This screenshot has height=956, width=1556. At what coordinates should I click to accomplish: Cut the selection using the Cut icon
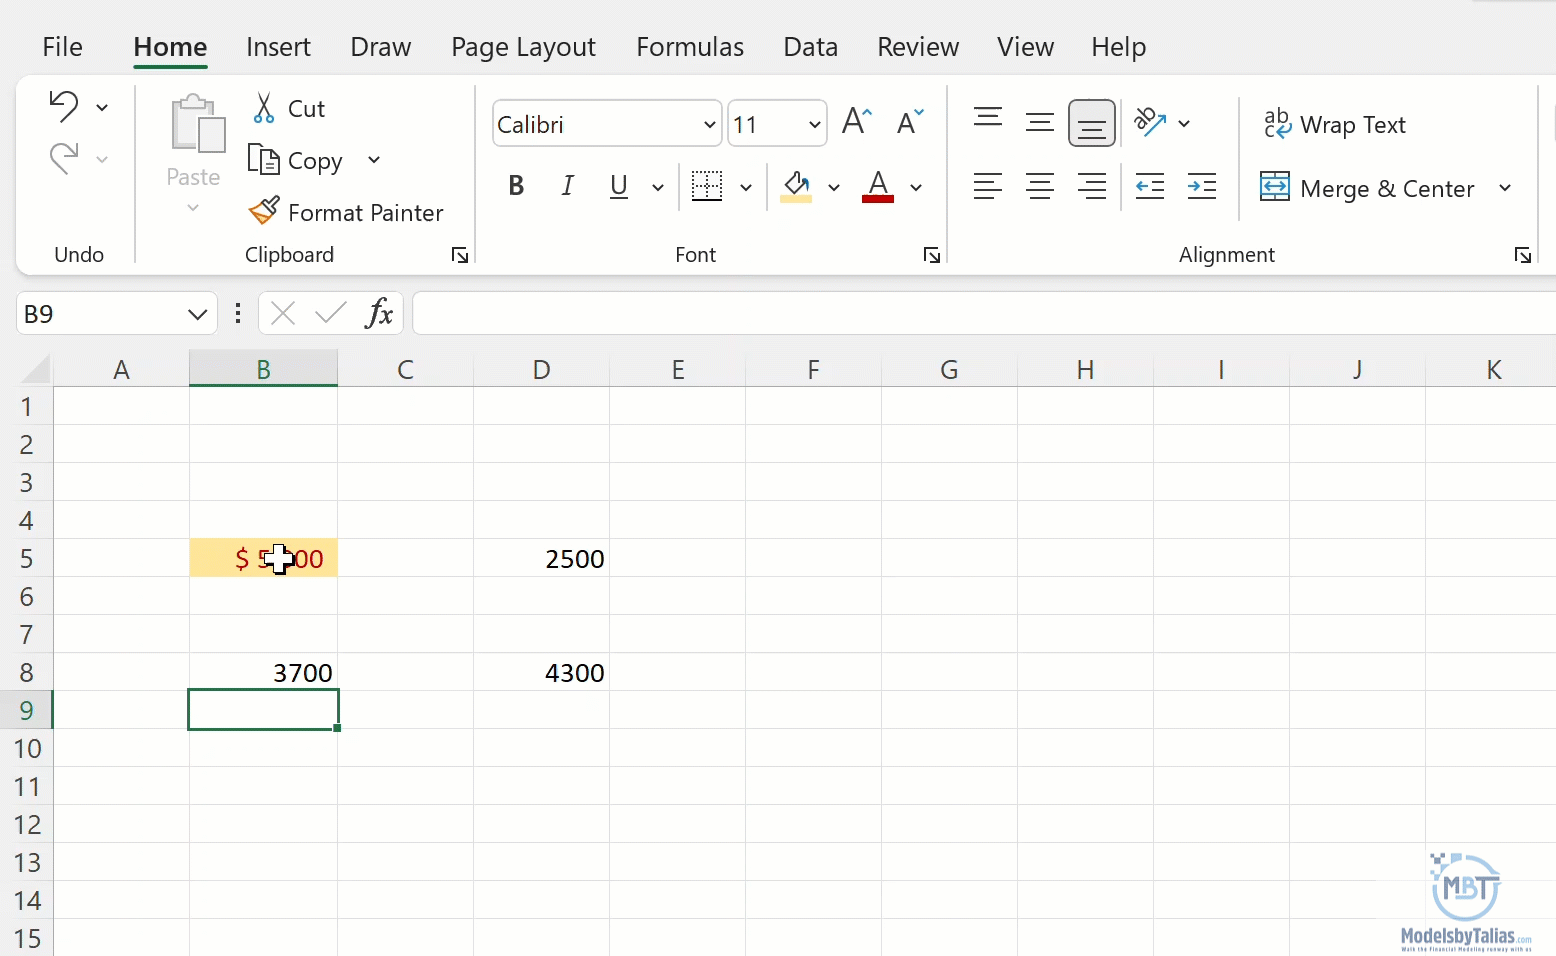tap(263, 106)
